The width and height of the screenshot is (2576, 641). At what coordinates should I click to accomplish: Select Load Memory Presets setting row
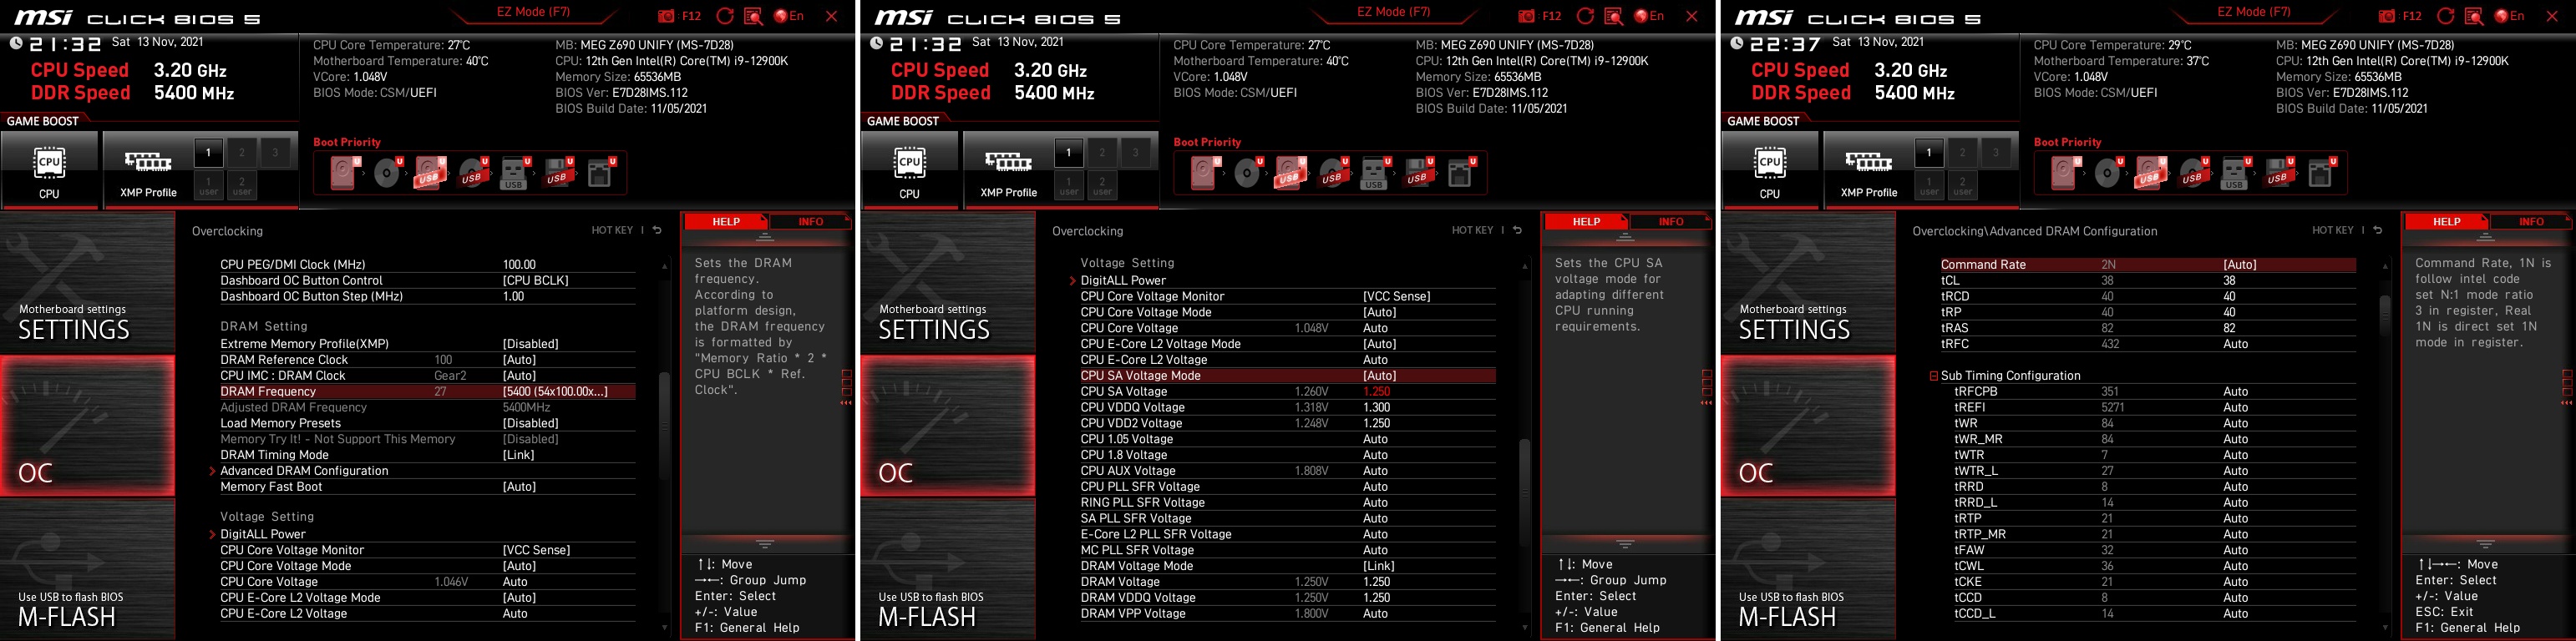(x=428, y=424)
